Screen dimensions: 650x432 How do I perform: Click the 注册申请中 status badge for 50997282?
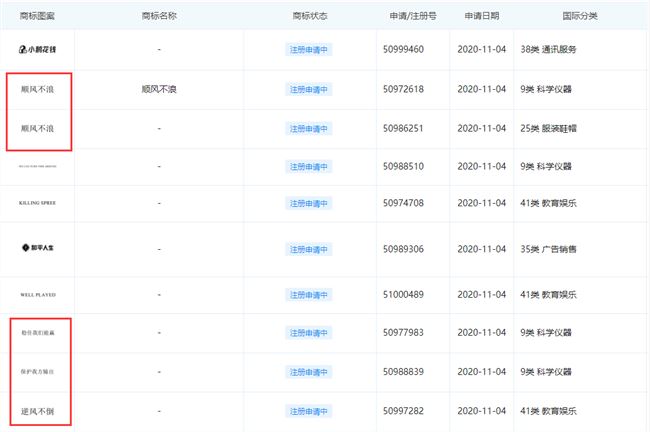point(308,411)
